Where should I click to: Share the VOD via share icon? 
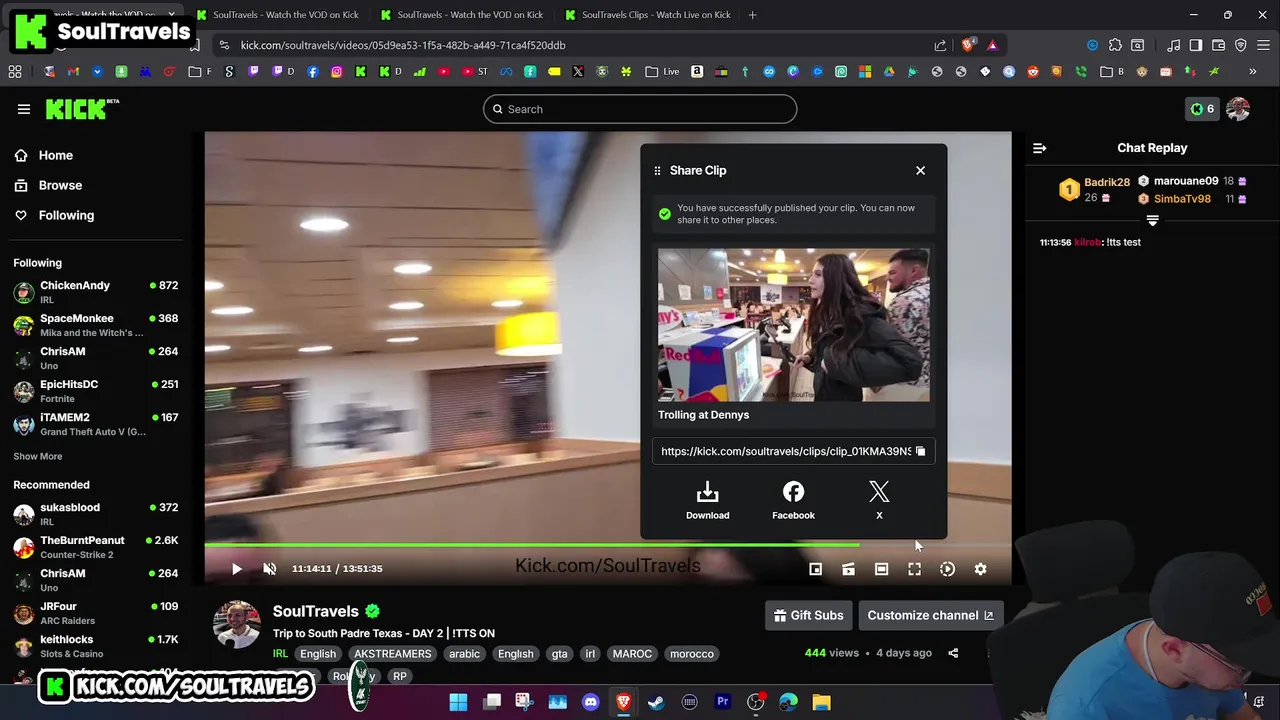pyautogui.click(x=953, y=653)
